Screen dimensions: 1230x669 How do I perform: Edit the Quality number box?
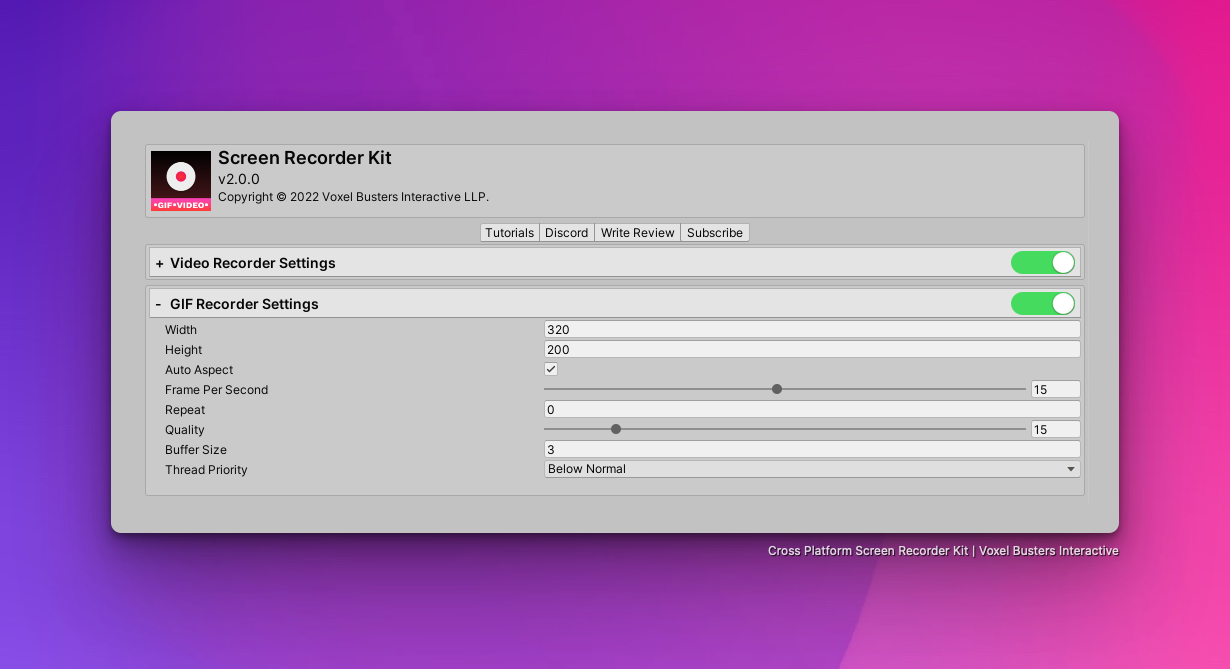point(1055,429)
